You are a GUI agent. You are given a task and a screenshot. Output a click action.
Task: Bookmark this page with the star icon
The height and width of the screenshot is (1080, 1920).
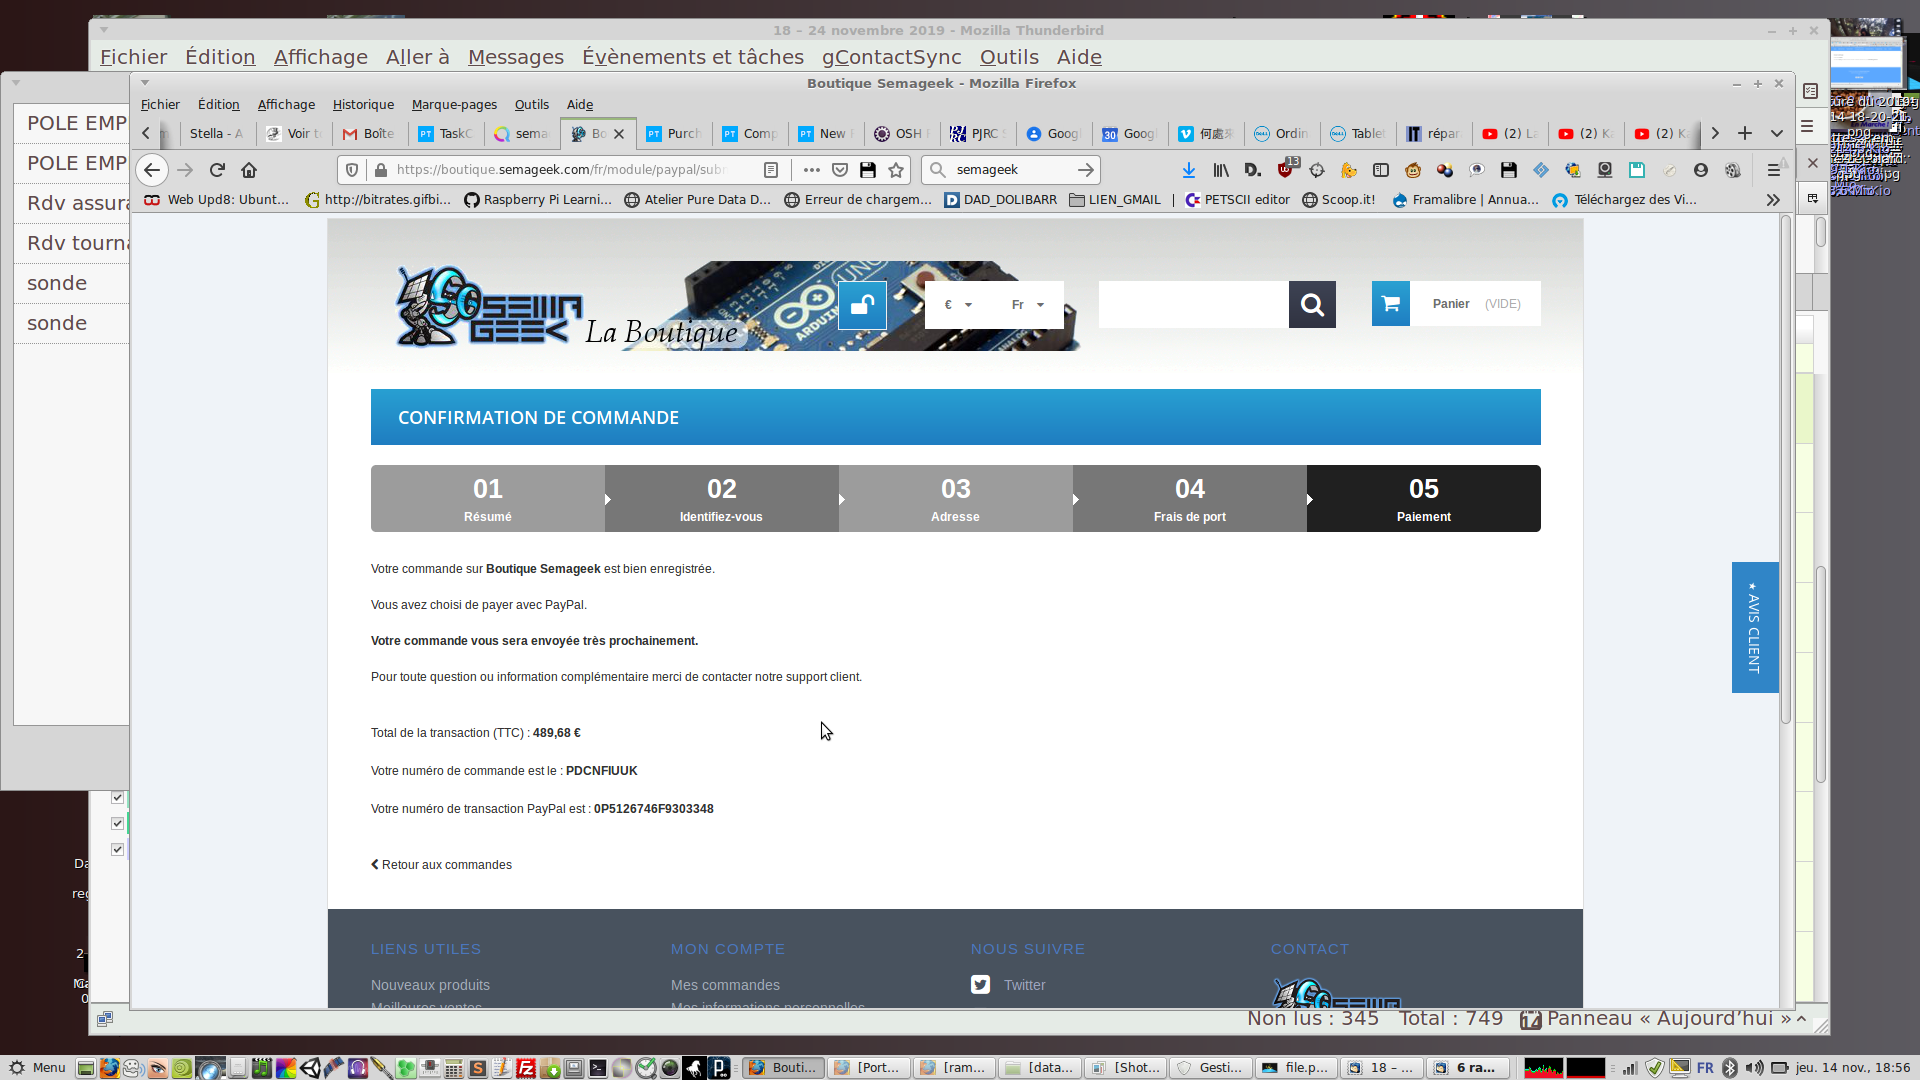[x=896, y=170]
